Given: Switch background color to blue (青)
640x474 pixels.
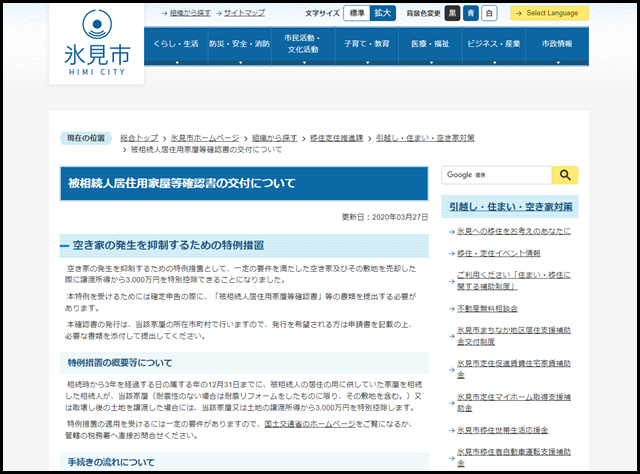Looking at the screenshot, I should [x=471, y=13].
